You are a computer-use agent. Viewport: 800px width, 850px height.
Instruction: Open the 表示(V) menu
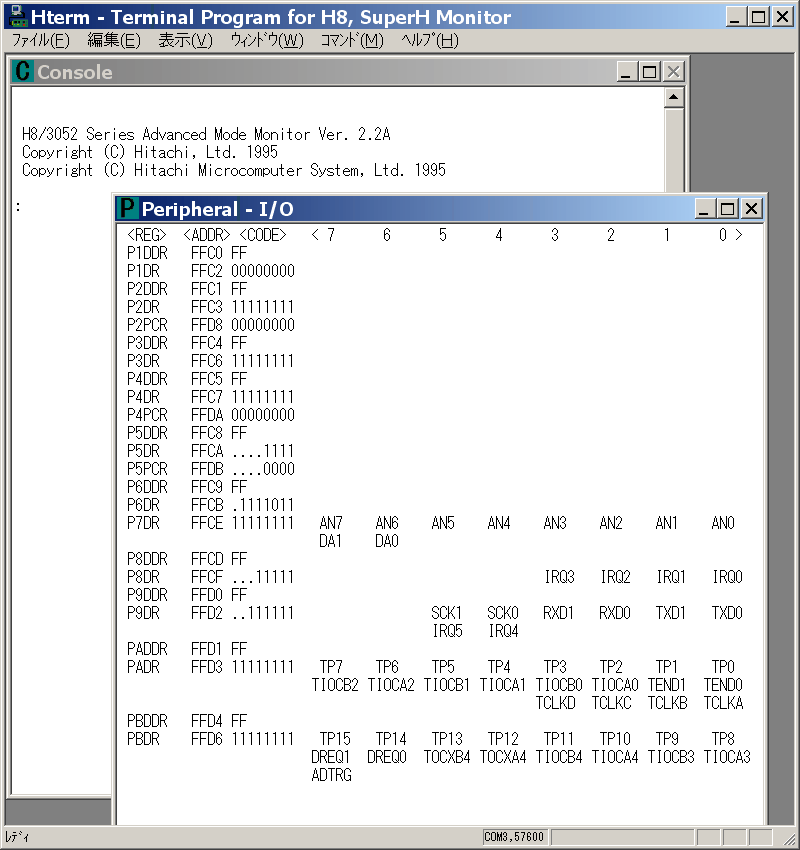[185, 41]
